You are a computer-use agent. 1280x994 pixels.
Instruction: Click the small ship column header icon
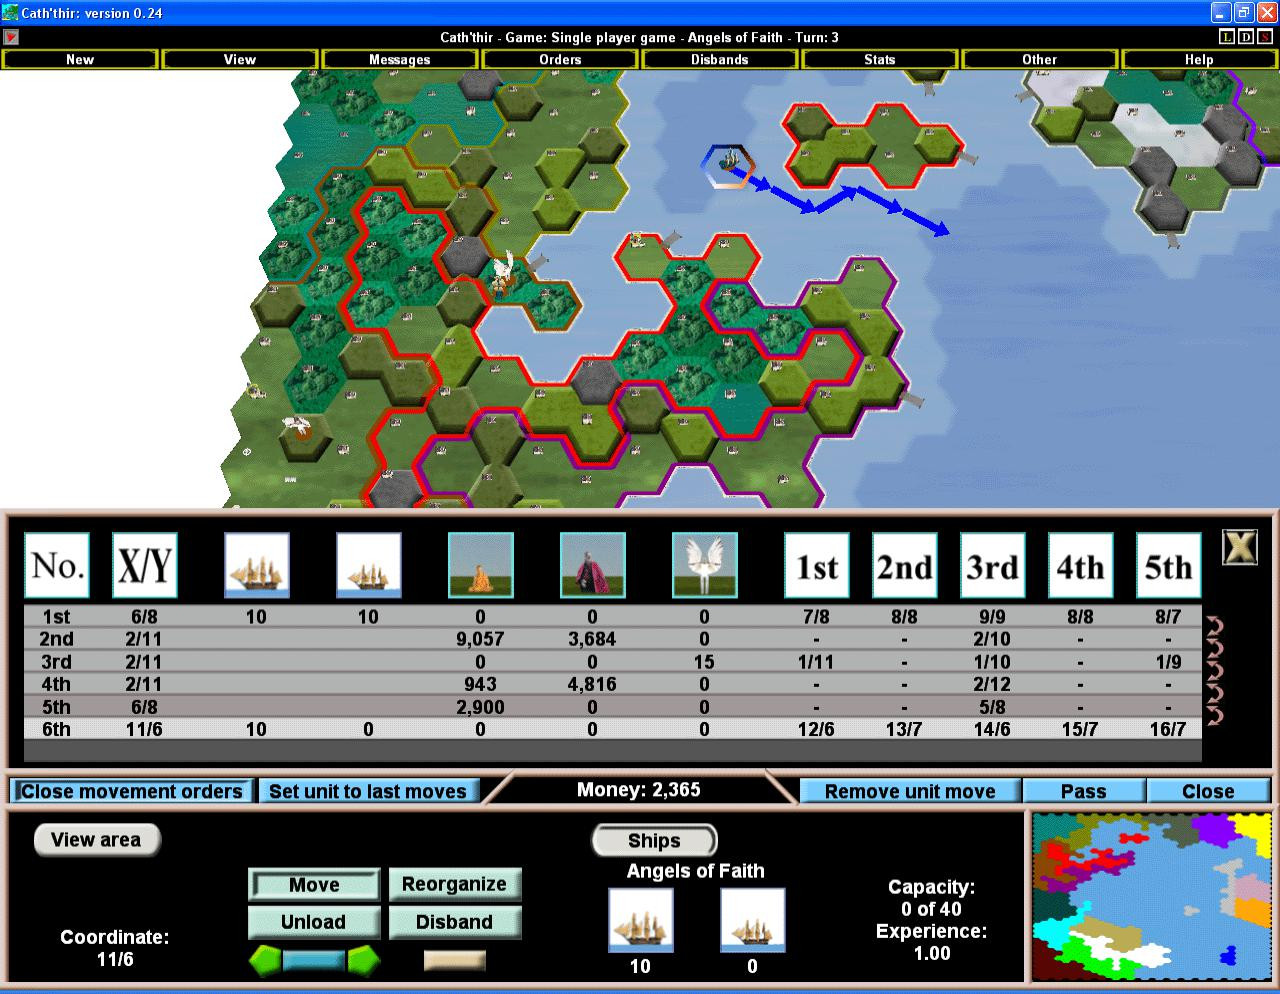tap(369, 565)
